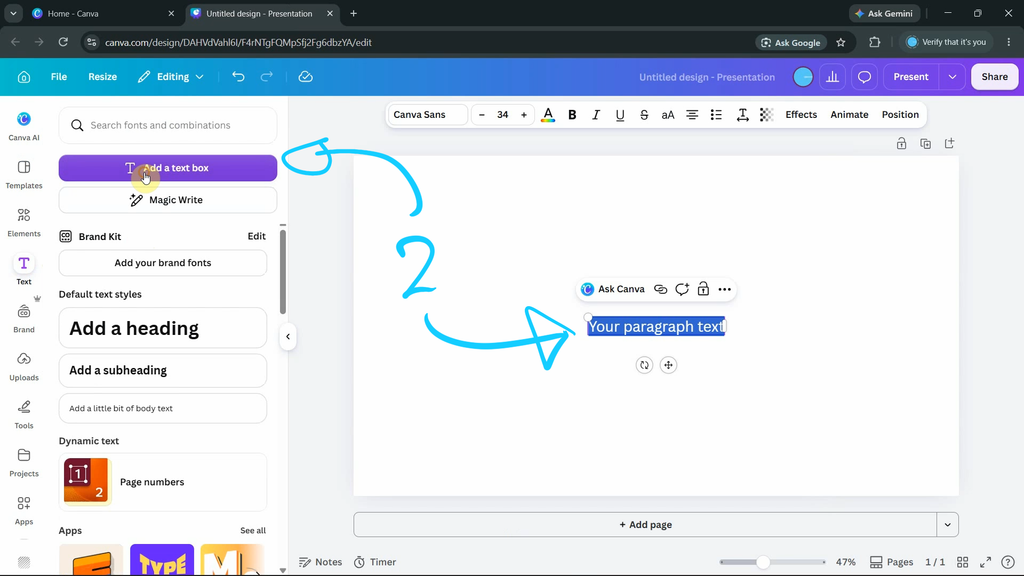Screen dimensions: 1024x576
Task: Toggle strikethrough formatting
Action: 644,115
